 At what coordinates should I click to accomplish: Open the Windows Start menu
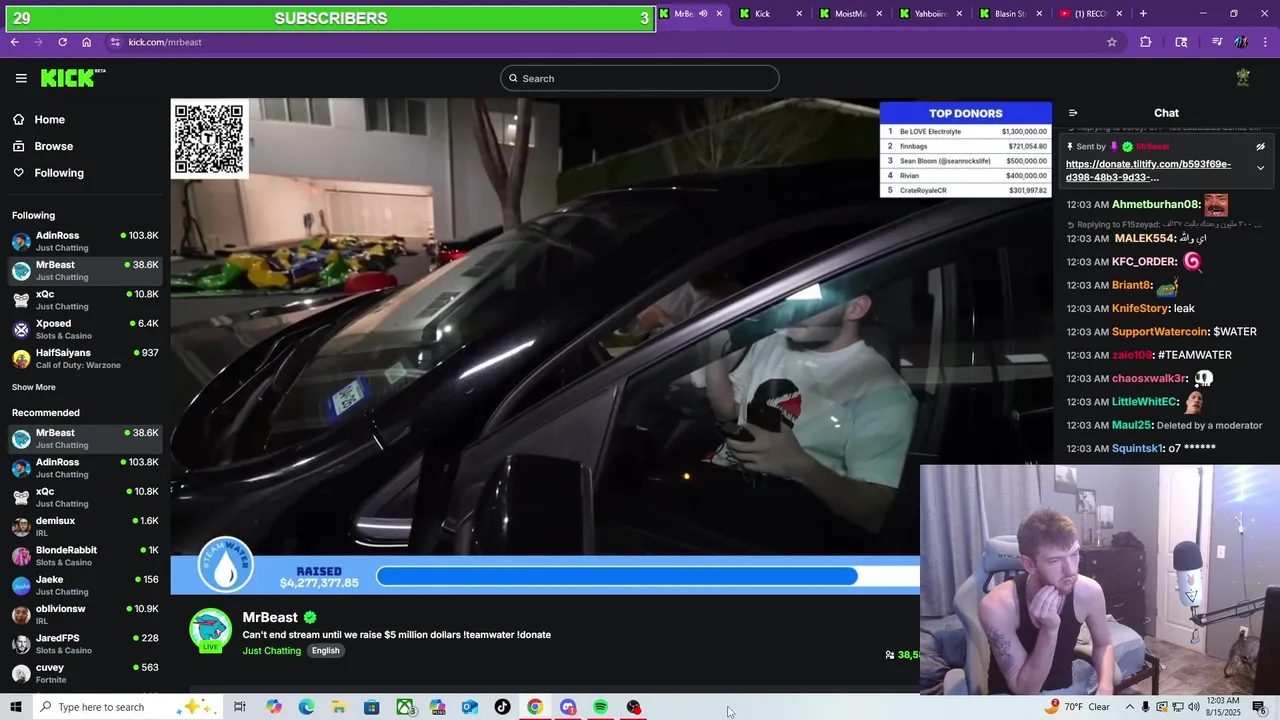(15, 707)
